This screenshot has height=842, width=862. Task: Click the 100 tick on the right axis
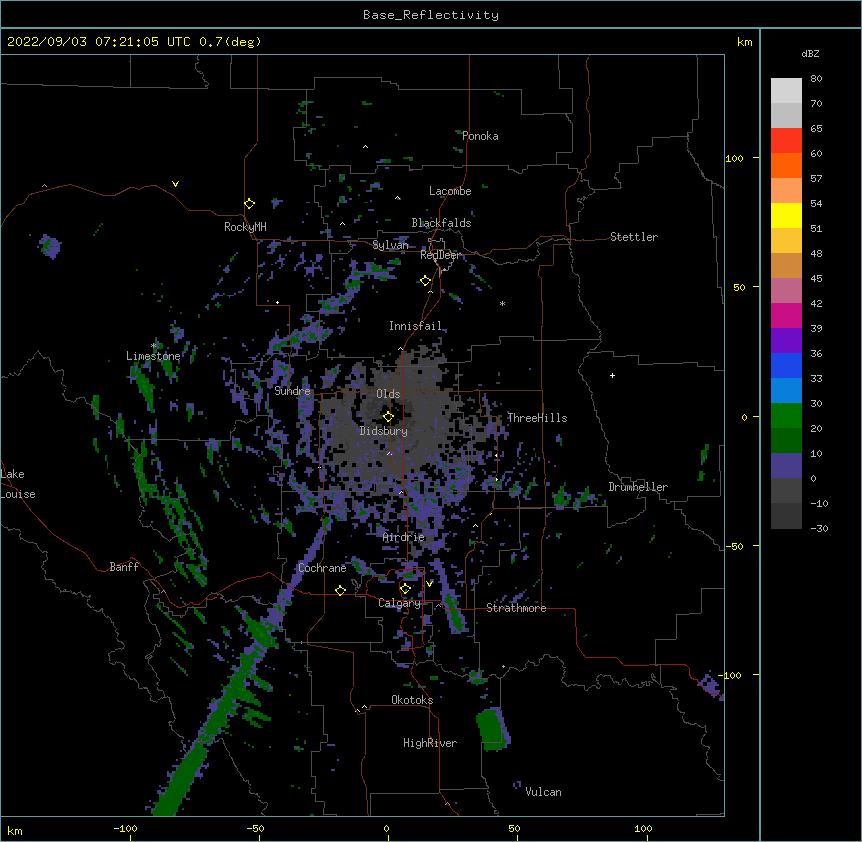click(x=734, y=158)
